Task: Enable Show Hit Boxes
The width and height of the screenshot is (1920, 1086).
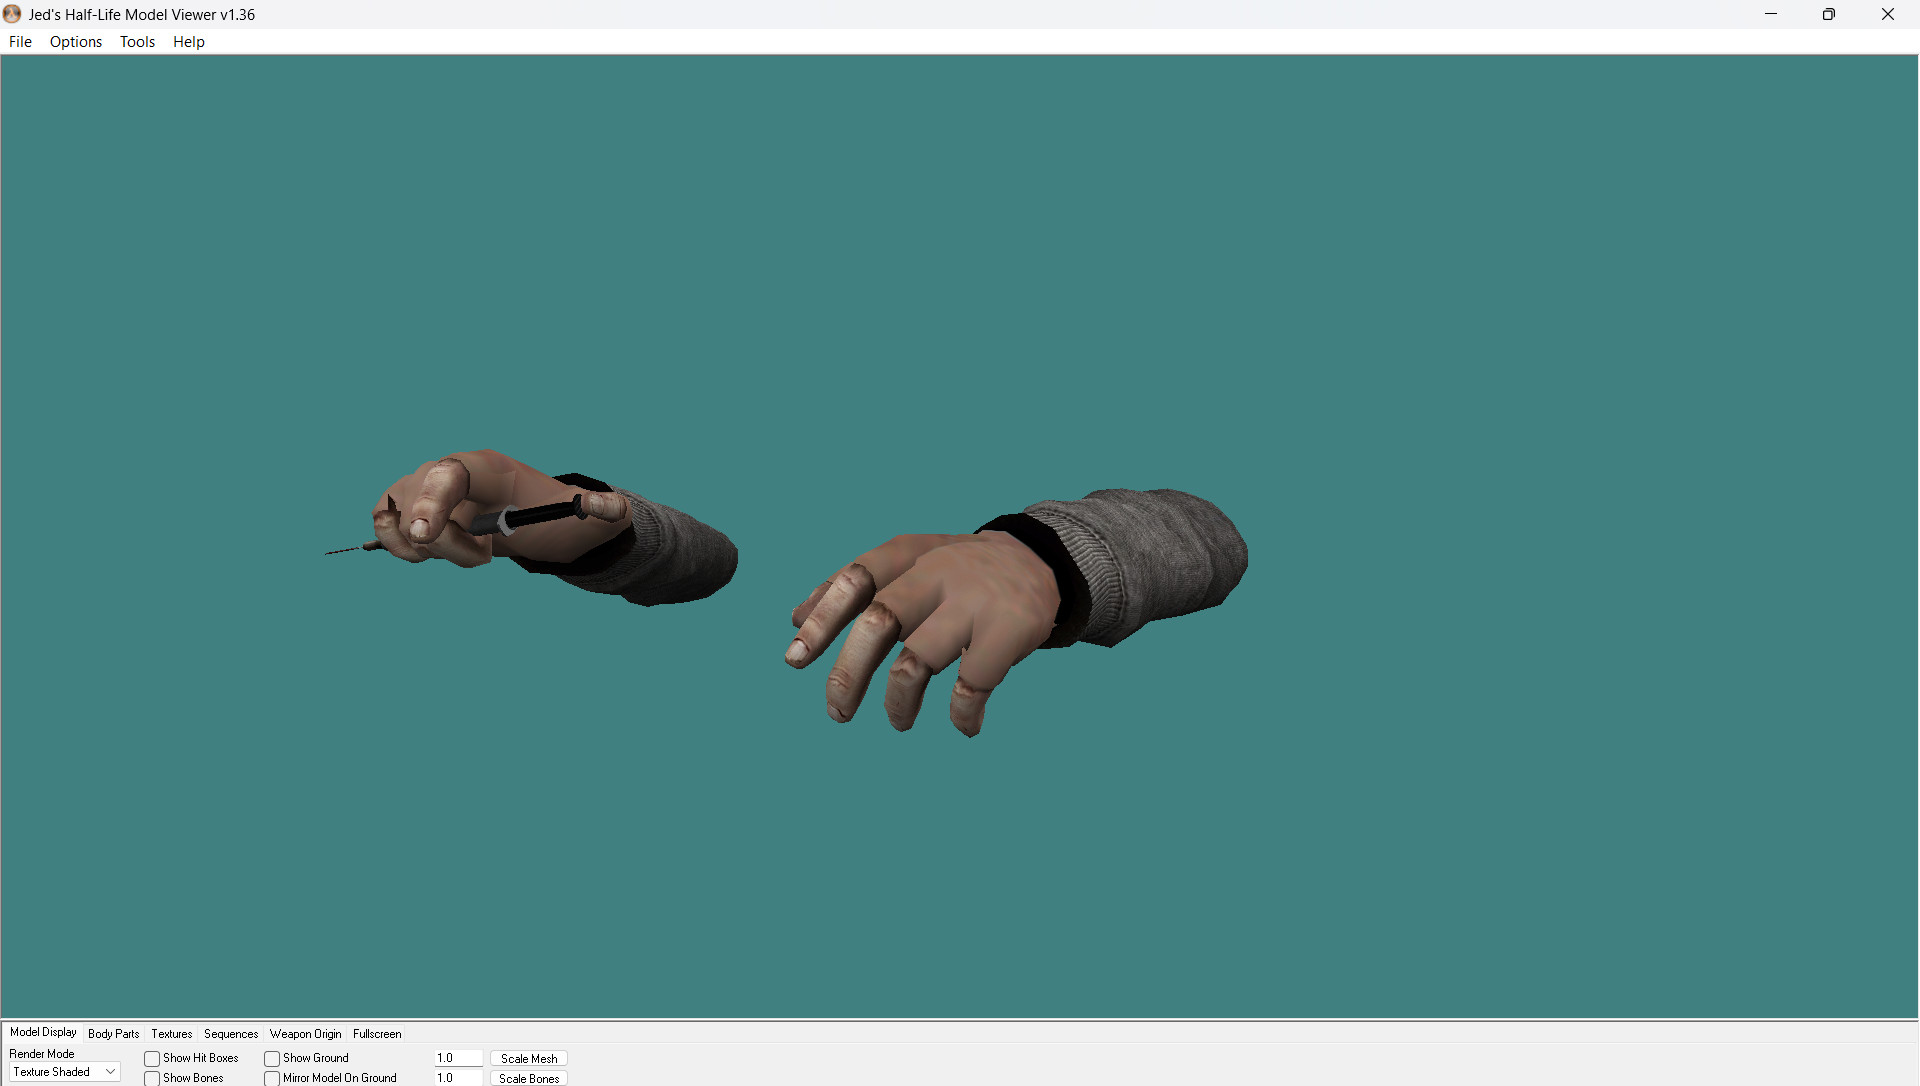Action: point(151,1058)
